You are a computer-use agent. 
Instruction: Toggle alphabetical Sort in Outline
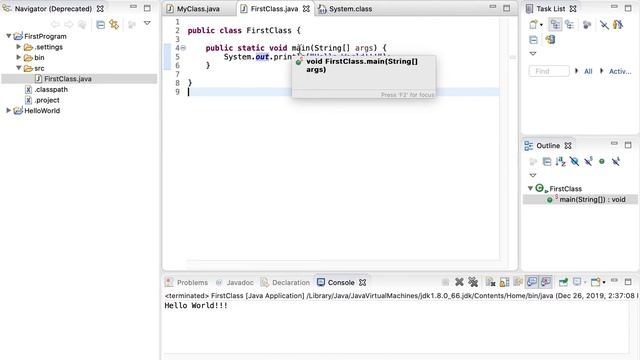[x=561, y=162]
